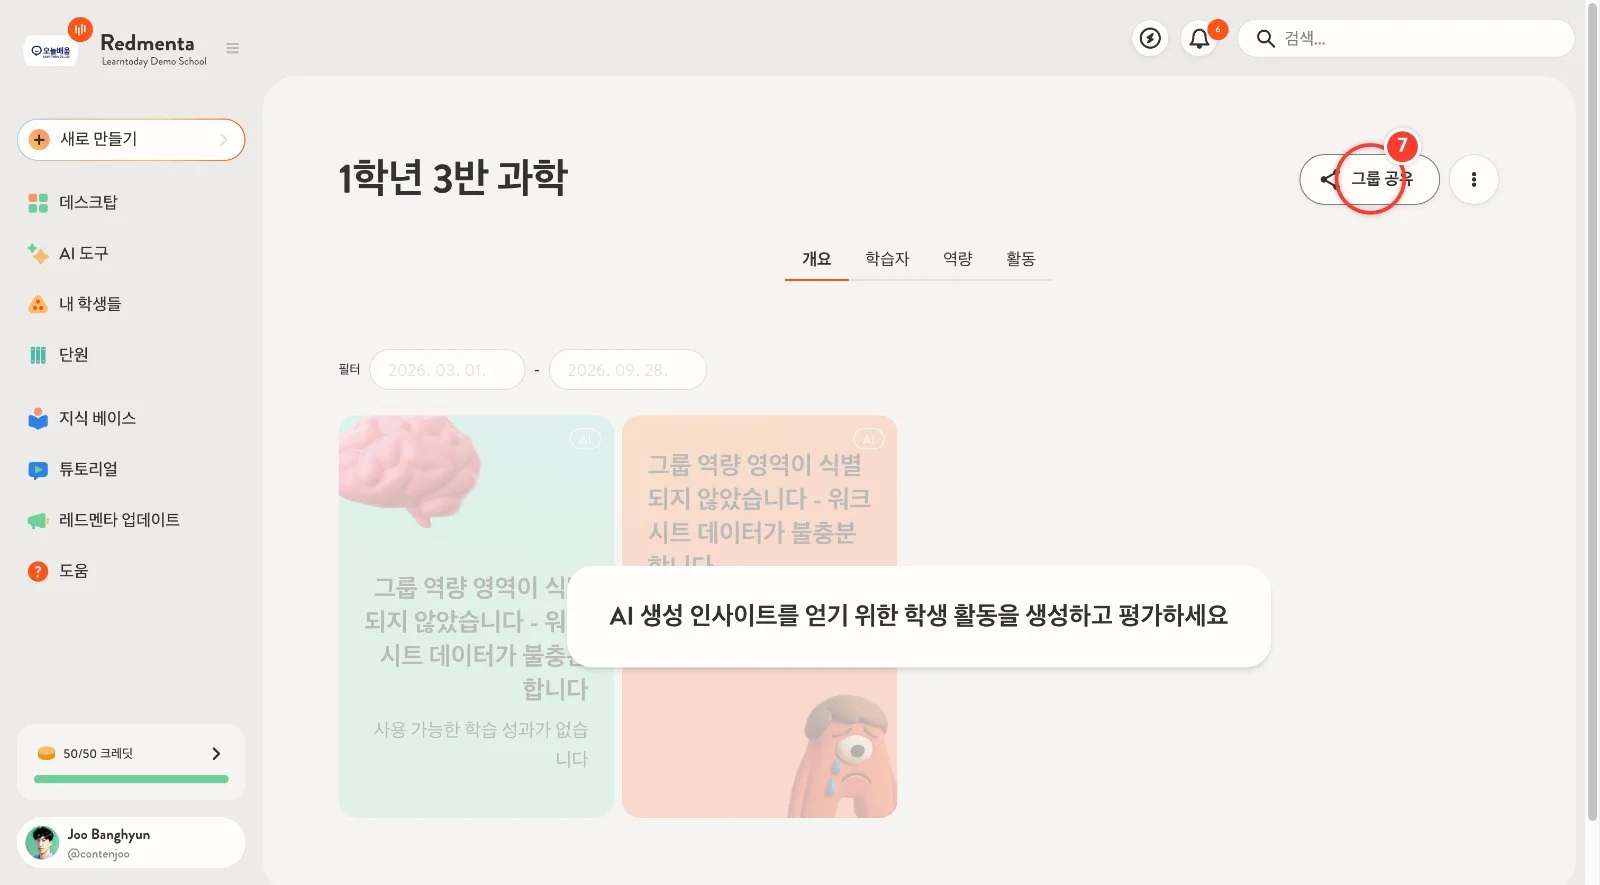Click the 1학년 3반 과학 title
Screen dimensions: 1600x885
coord(452,178)
